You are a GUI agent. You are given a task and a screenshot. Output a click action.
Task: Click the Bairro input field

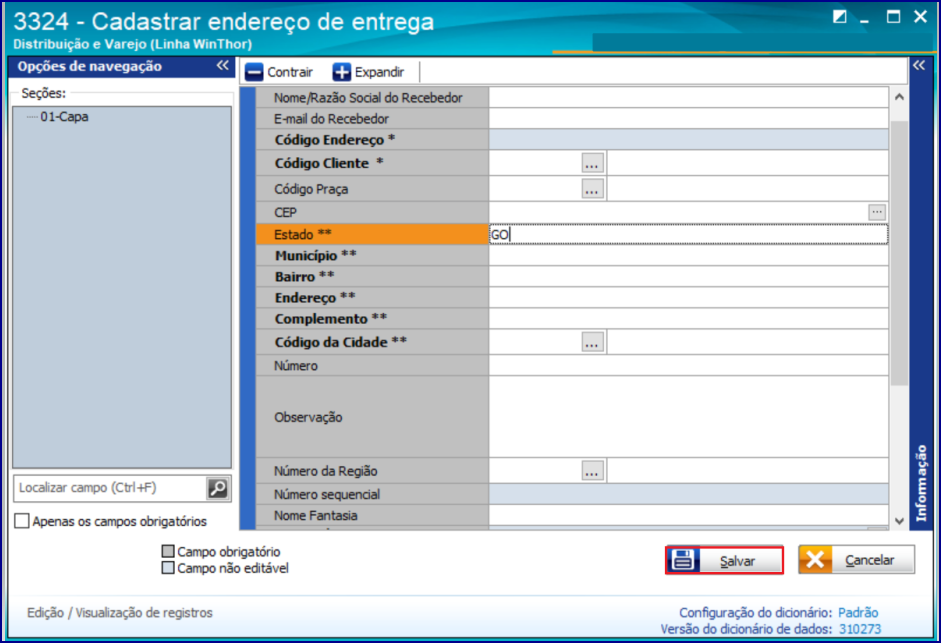pos(688,277)
